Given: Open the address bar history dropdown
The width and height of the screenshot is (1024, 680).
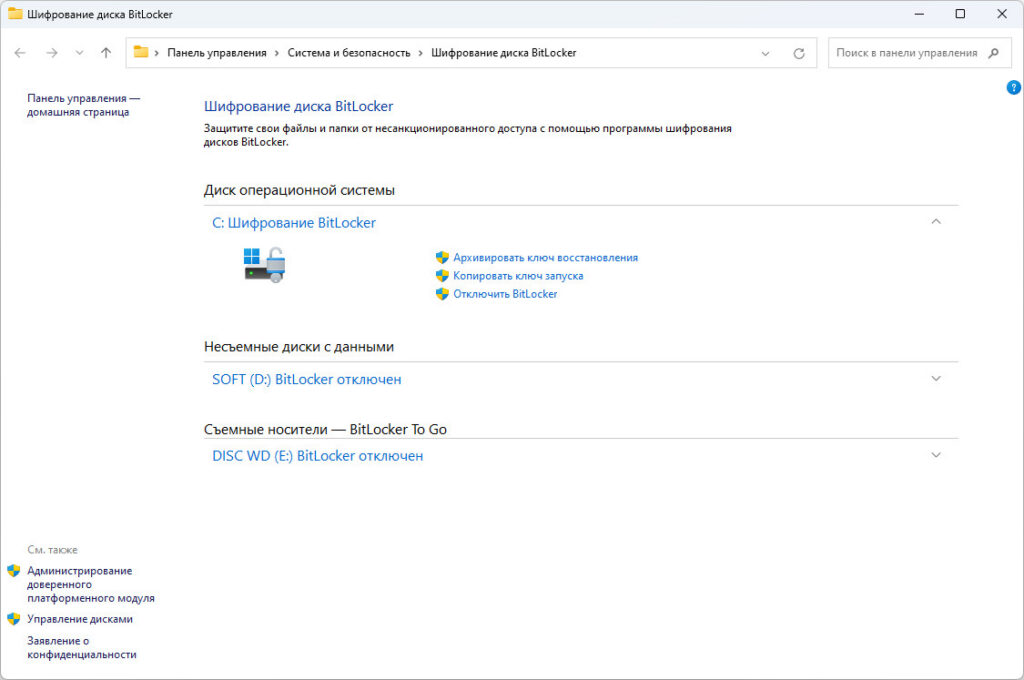Looking at the screenshot, I should [x=765, y=54].
